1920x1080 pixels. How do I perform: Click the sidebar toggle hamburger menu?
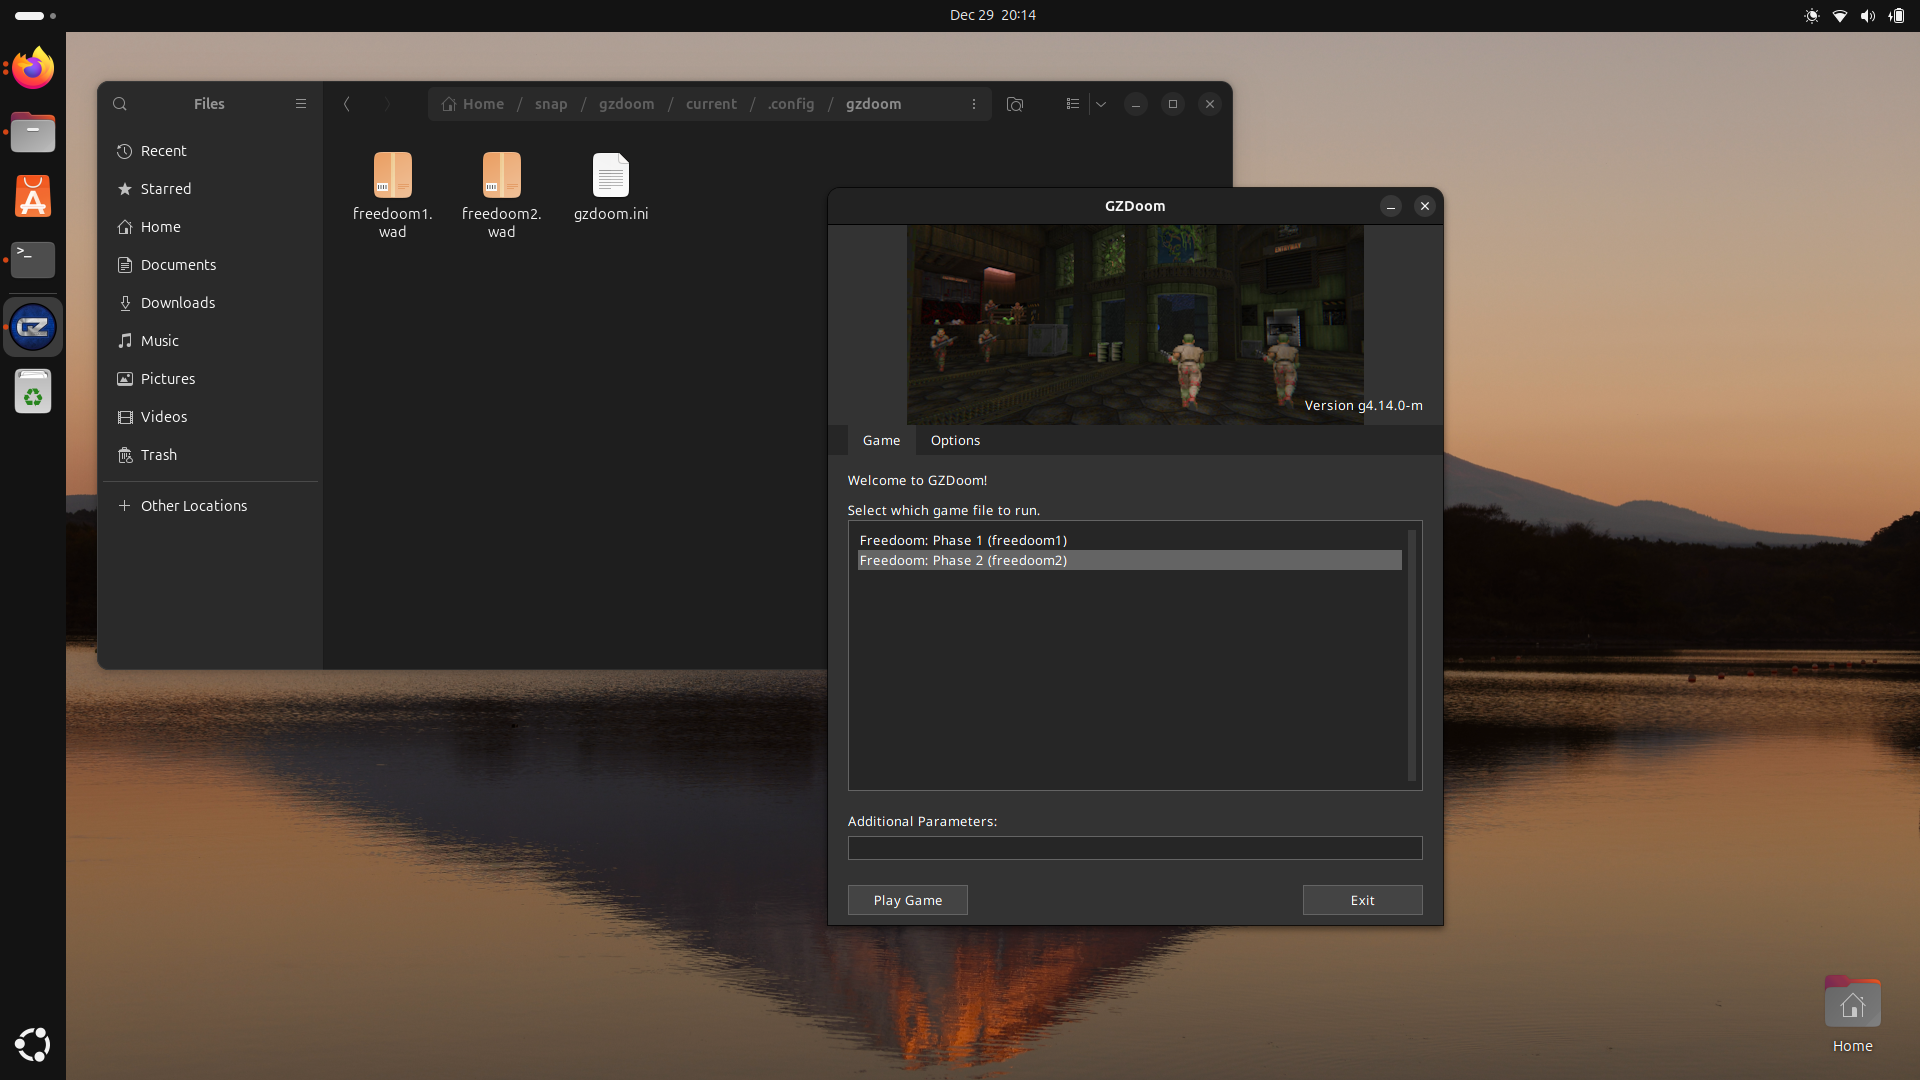299,103
